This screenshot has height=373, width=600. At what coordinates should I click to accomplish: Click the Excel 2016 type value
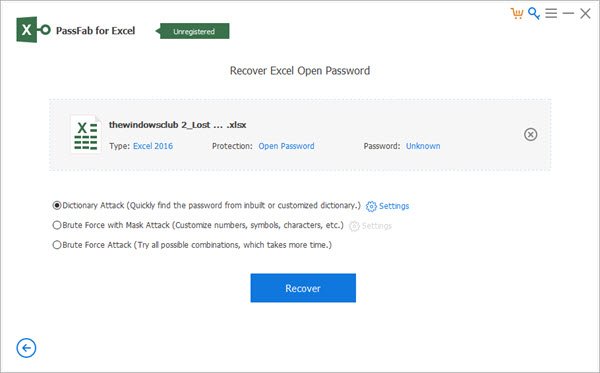click(x=153, y=146)
